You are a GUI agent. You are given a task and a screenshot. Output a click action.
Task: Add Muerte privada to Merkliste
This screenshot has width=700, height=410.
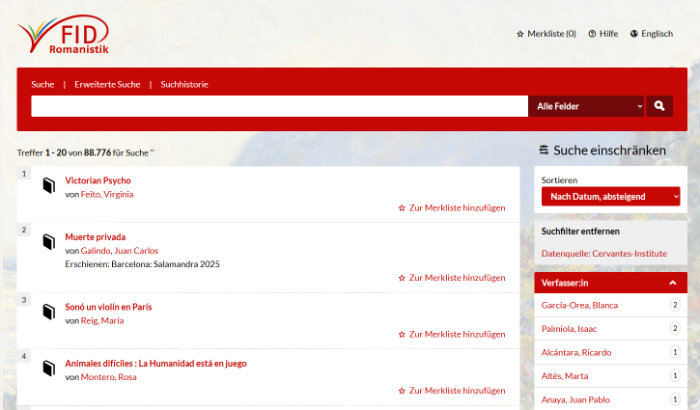[x=451, y=278]
